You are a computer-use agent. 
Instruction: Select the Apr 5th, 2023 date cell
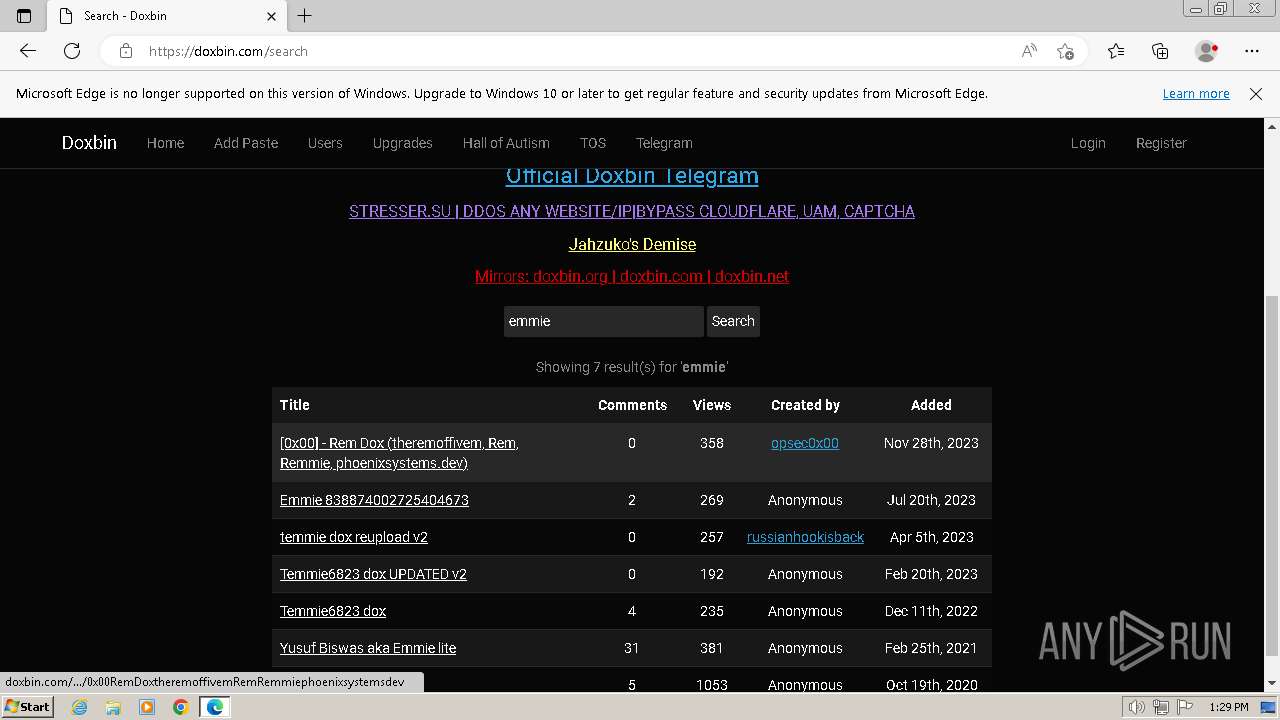point(931,537)
